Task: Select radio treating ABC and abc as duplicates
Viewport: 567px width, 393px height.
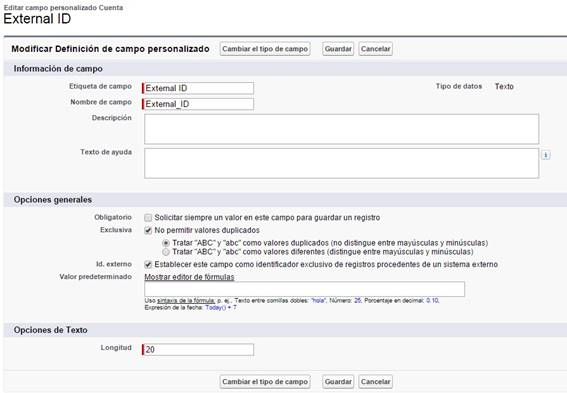Action: pyautogui.click(x=166, y=243)
